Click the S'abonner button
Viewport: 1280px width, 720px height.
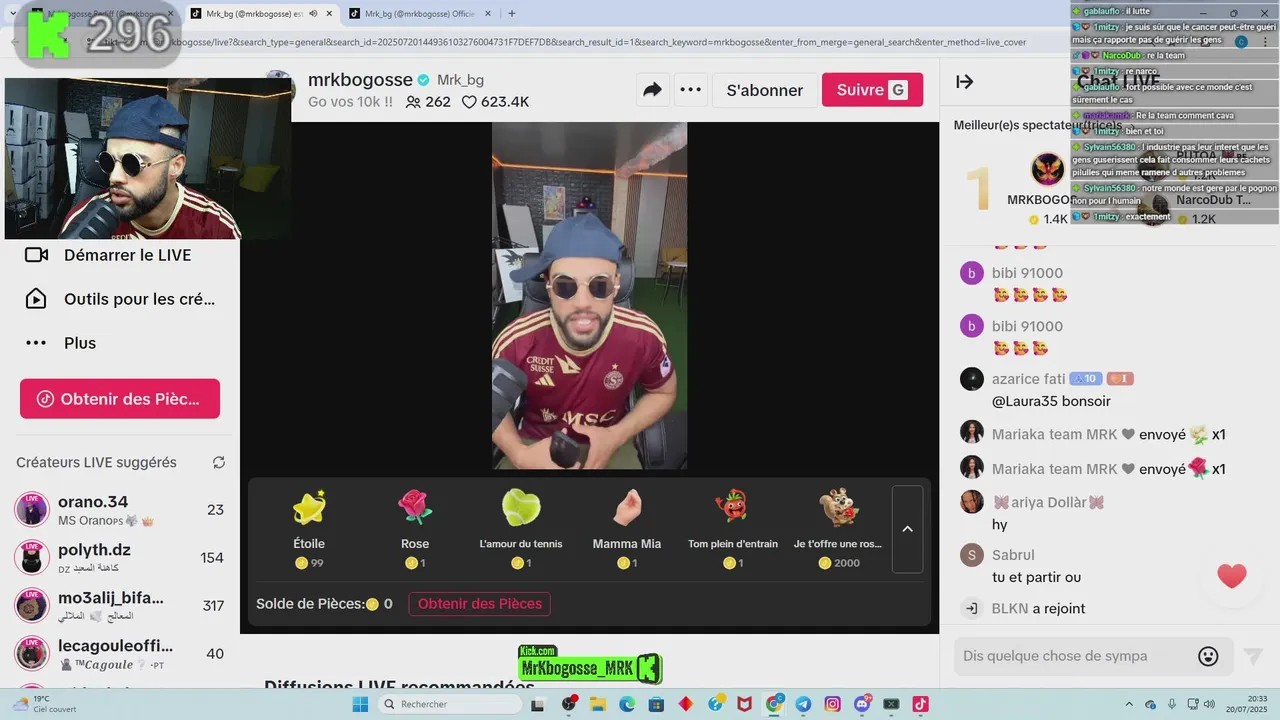click(765, 90)
